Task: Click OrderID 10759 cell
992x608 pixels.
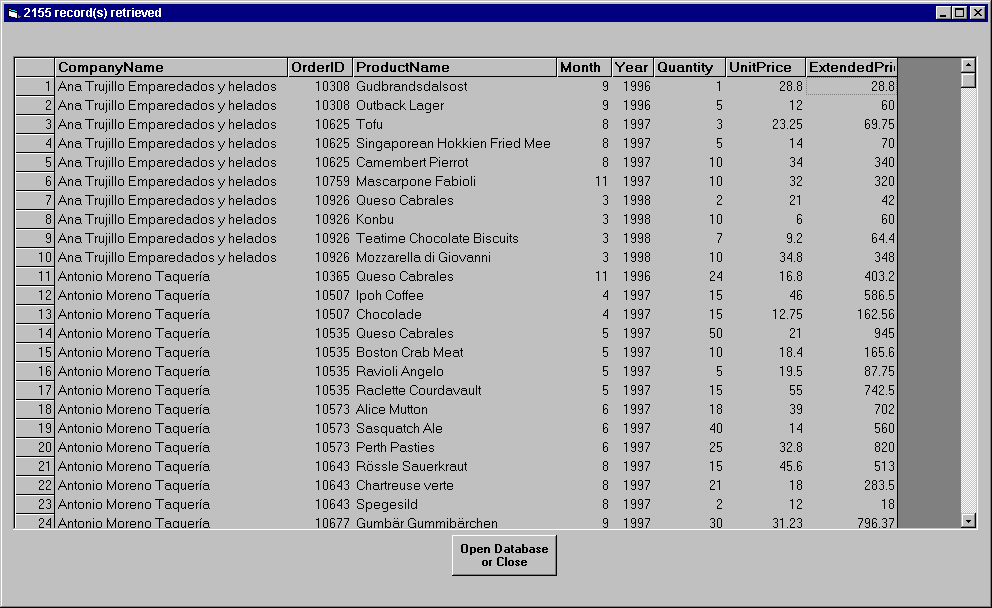Action: [319, 182]
